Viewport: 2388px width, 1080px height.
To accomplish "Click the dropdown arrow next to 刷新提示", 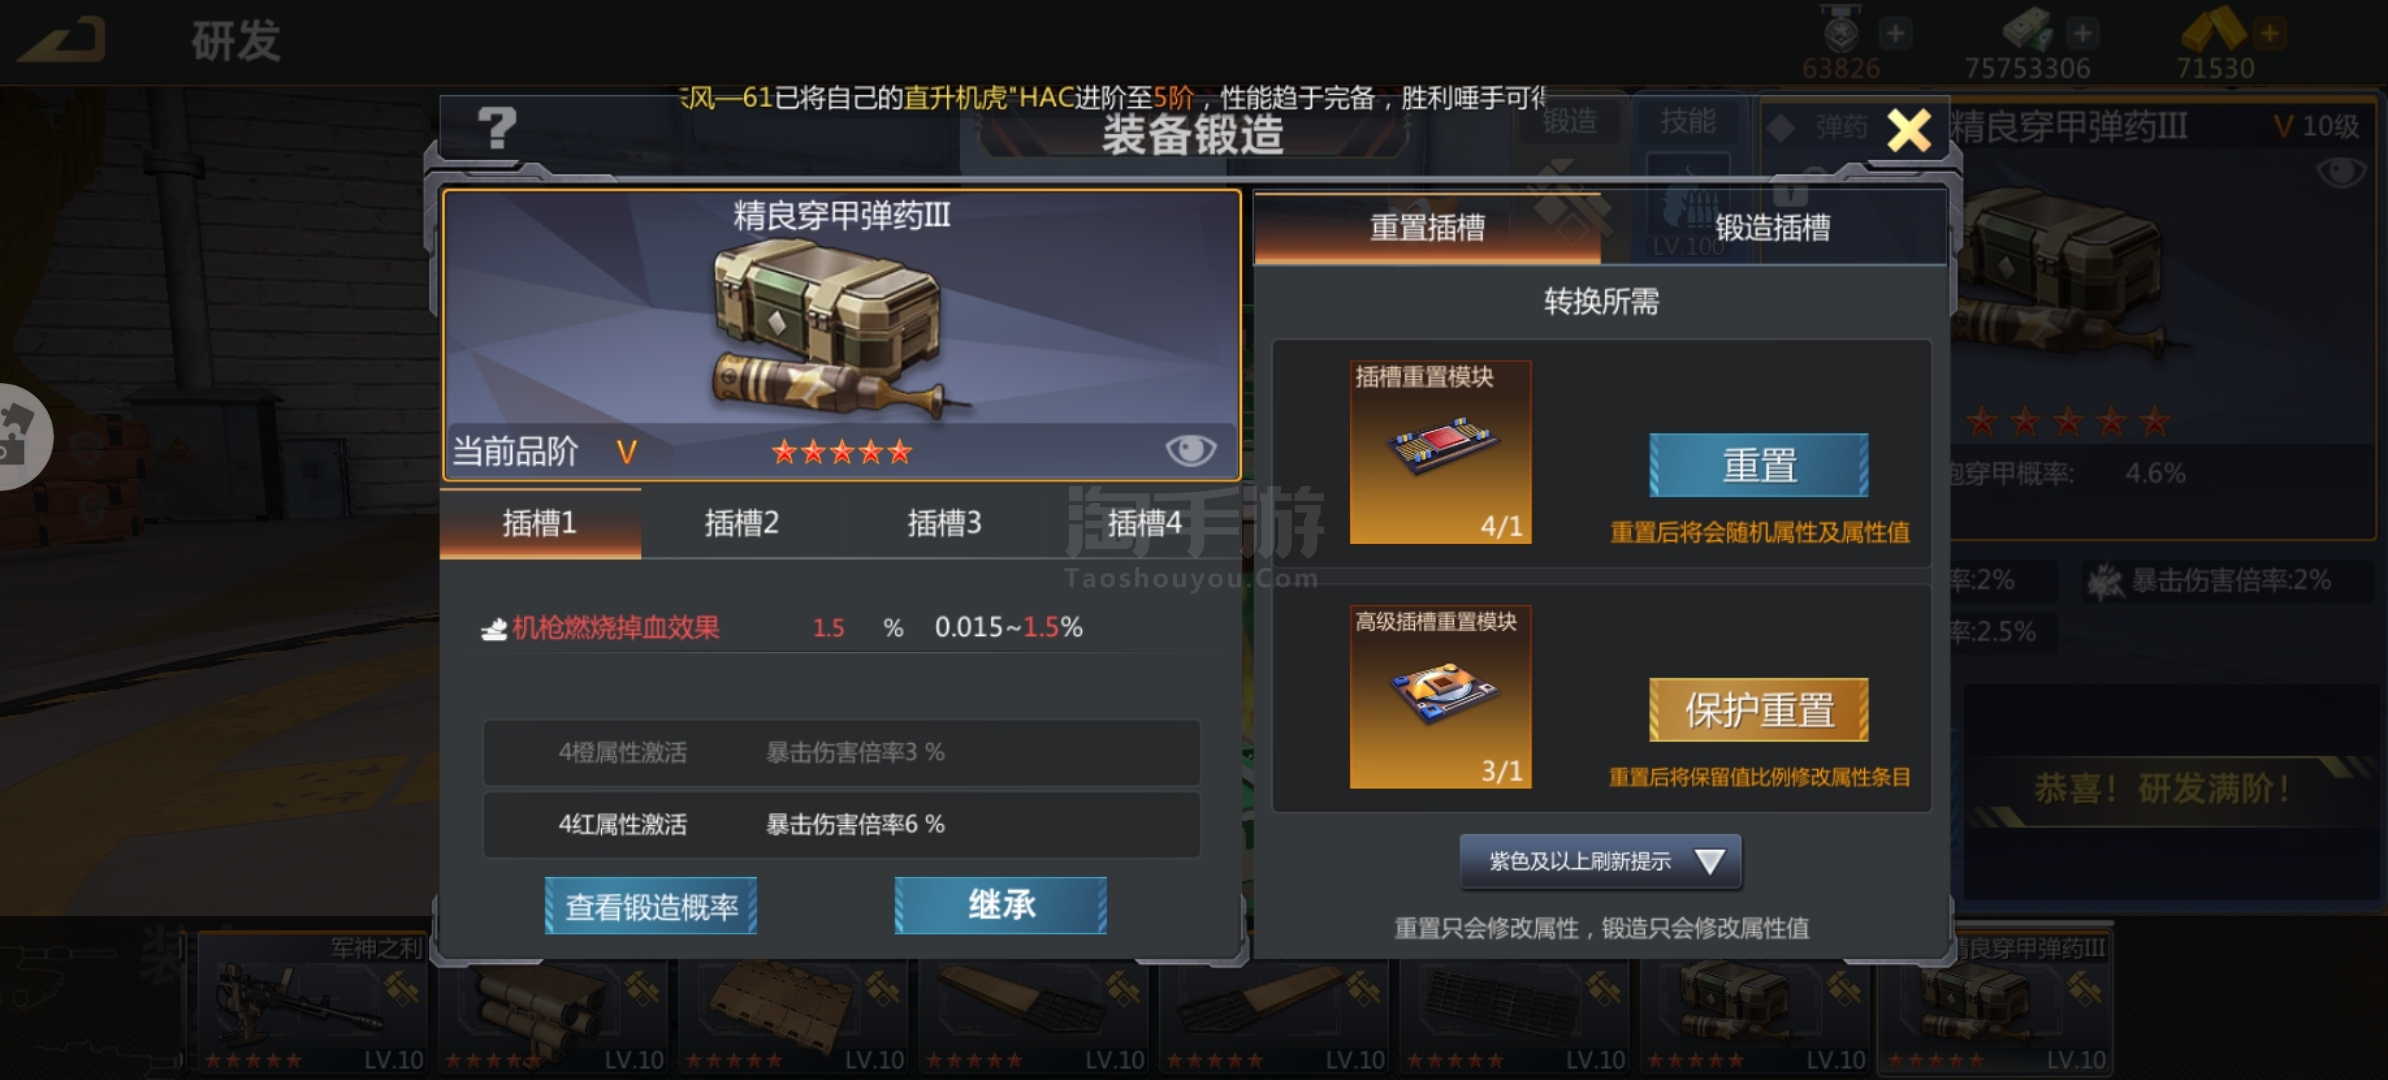I will [1709, 861].
